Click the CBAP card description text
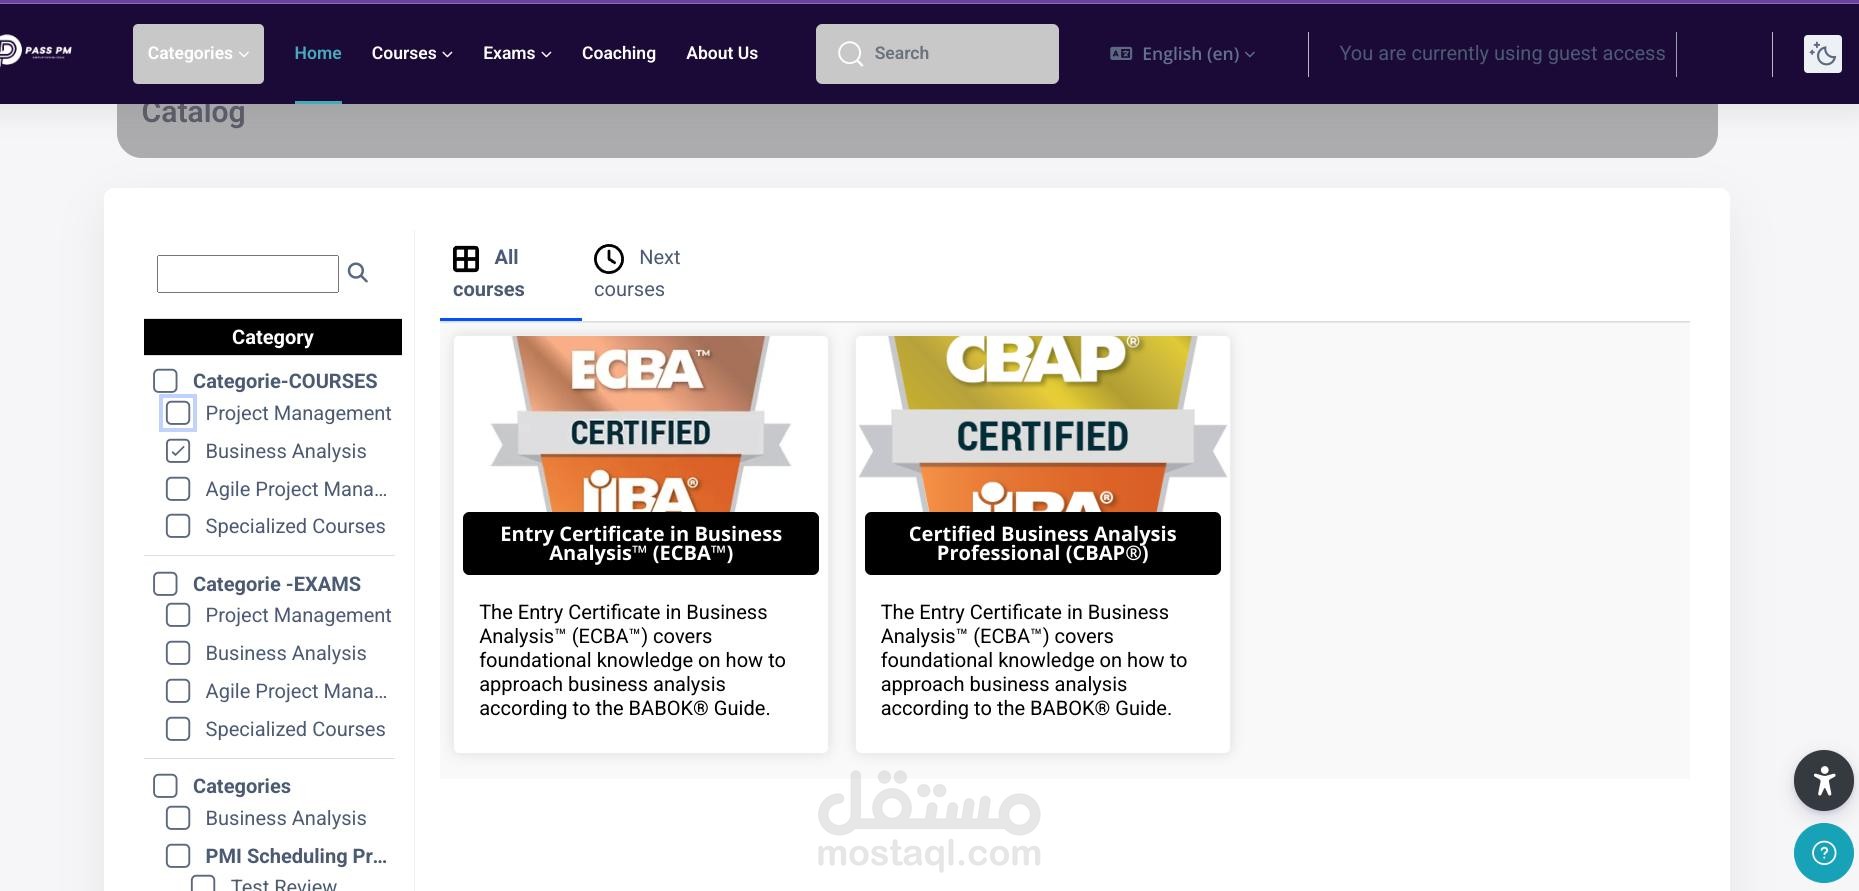This screenshot has height=891, width=1859. tap(1034, 660)
